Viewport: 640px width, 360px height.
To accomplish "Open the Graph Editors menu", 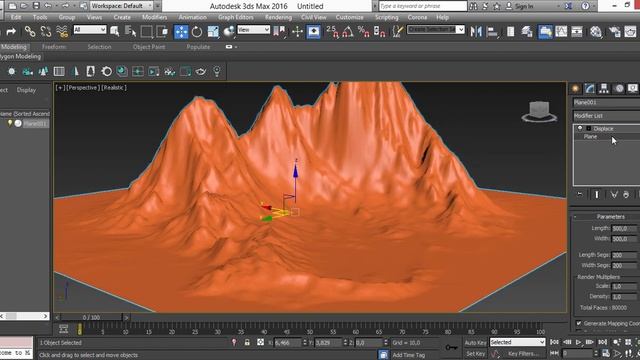I will [236, 17].
